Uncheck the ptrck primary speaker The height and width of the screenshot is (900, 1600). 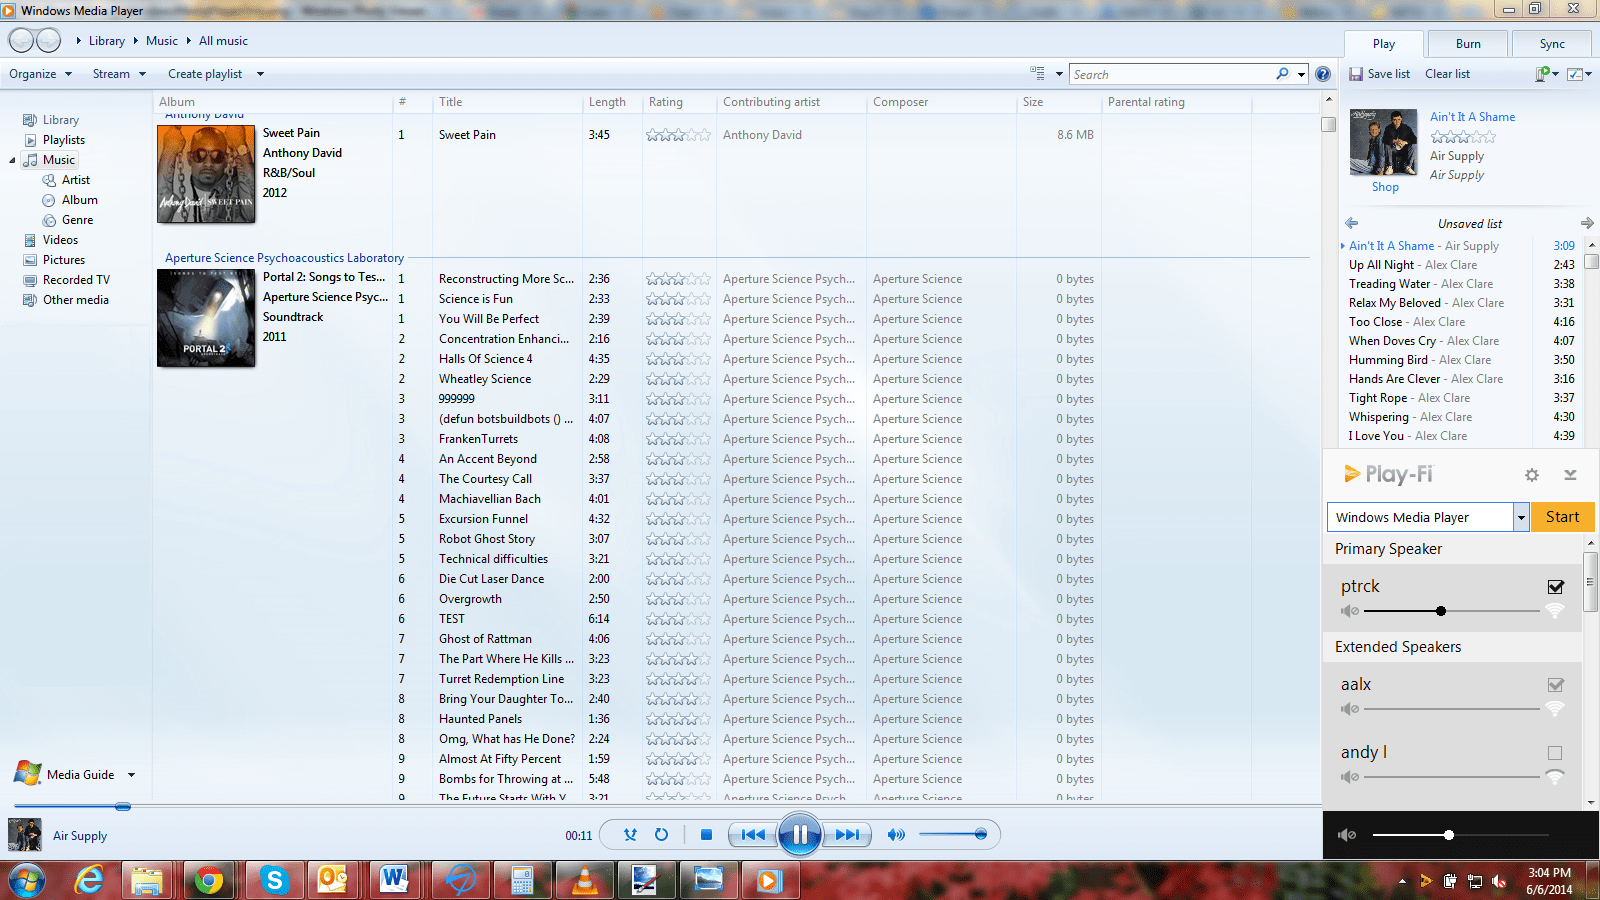click(1556, 587)
